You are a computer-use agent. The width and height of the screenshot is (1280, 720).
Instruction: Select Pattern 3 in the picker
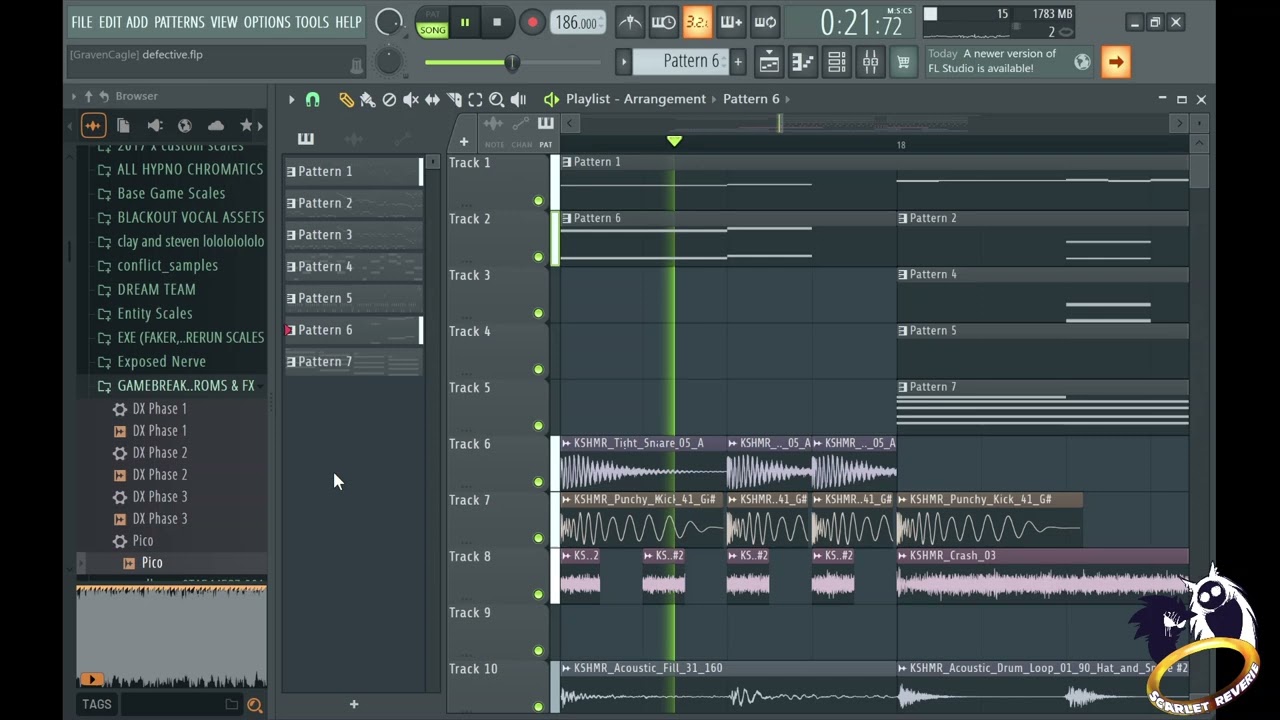[x=353, y=235]
